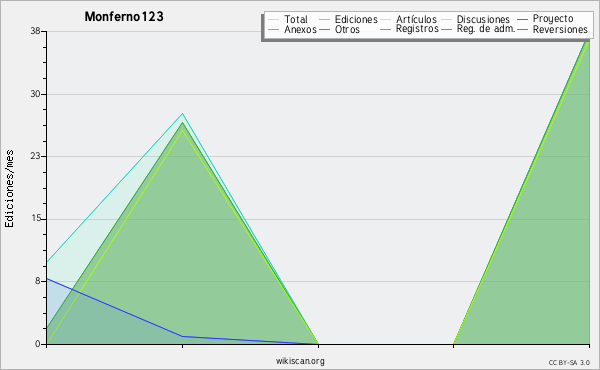Select the Discusiones legend entry
Screen dimensions: 600x370
click(483, 19)
